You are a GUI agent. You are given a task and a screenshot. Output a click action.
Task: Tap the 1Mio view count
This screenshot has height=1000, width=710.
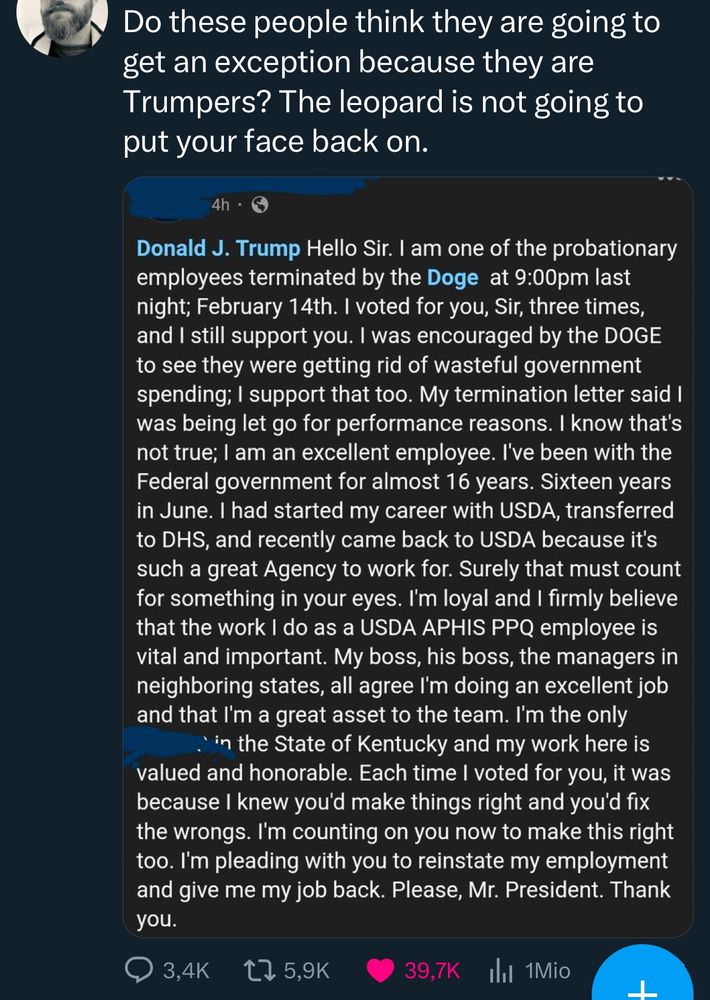(547, 969)
